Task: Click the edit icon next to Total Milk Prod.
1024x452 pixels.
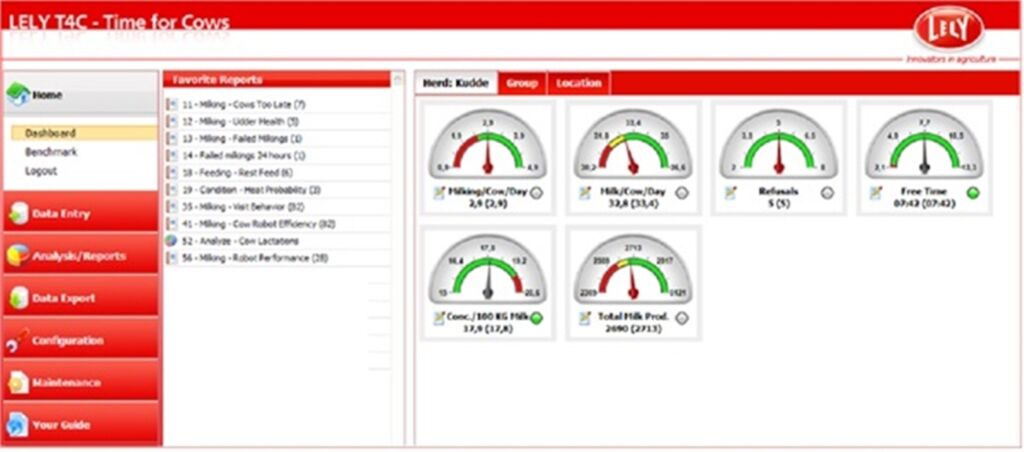Action: (x=583, y=318)
